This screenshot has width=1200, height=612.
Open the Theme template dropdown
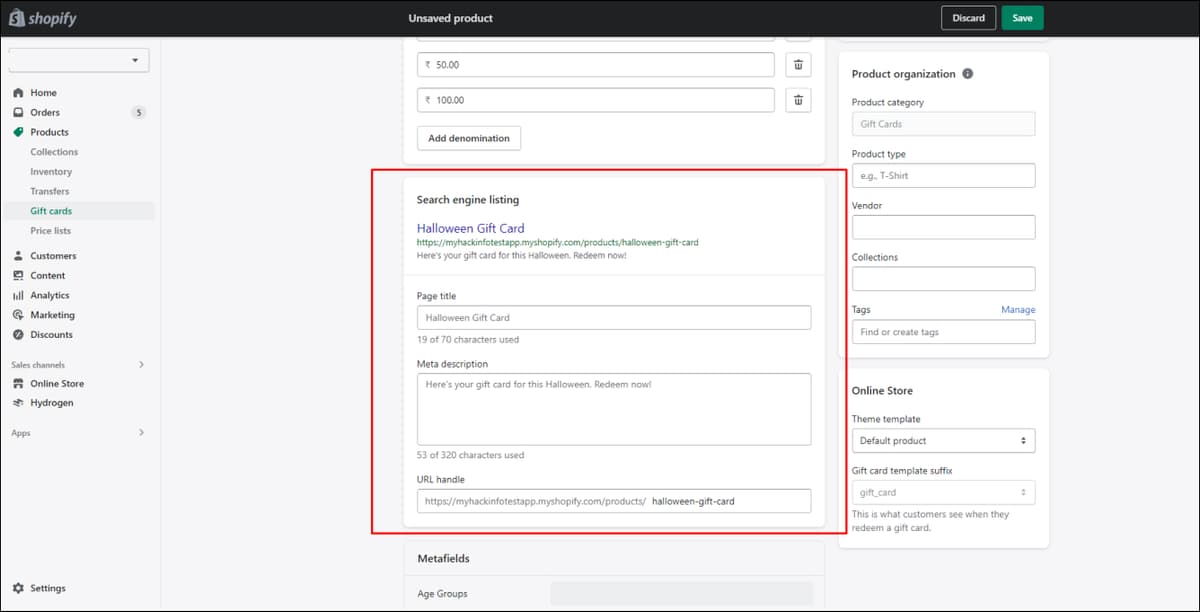pos(943,440)
